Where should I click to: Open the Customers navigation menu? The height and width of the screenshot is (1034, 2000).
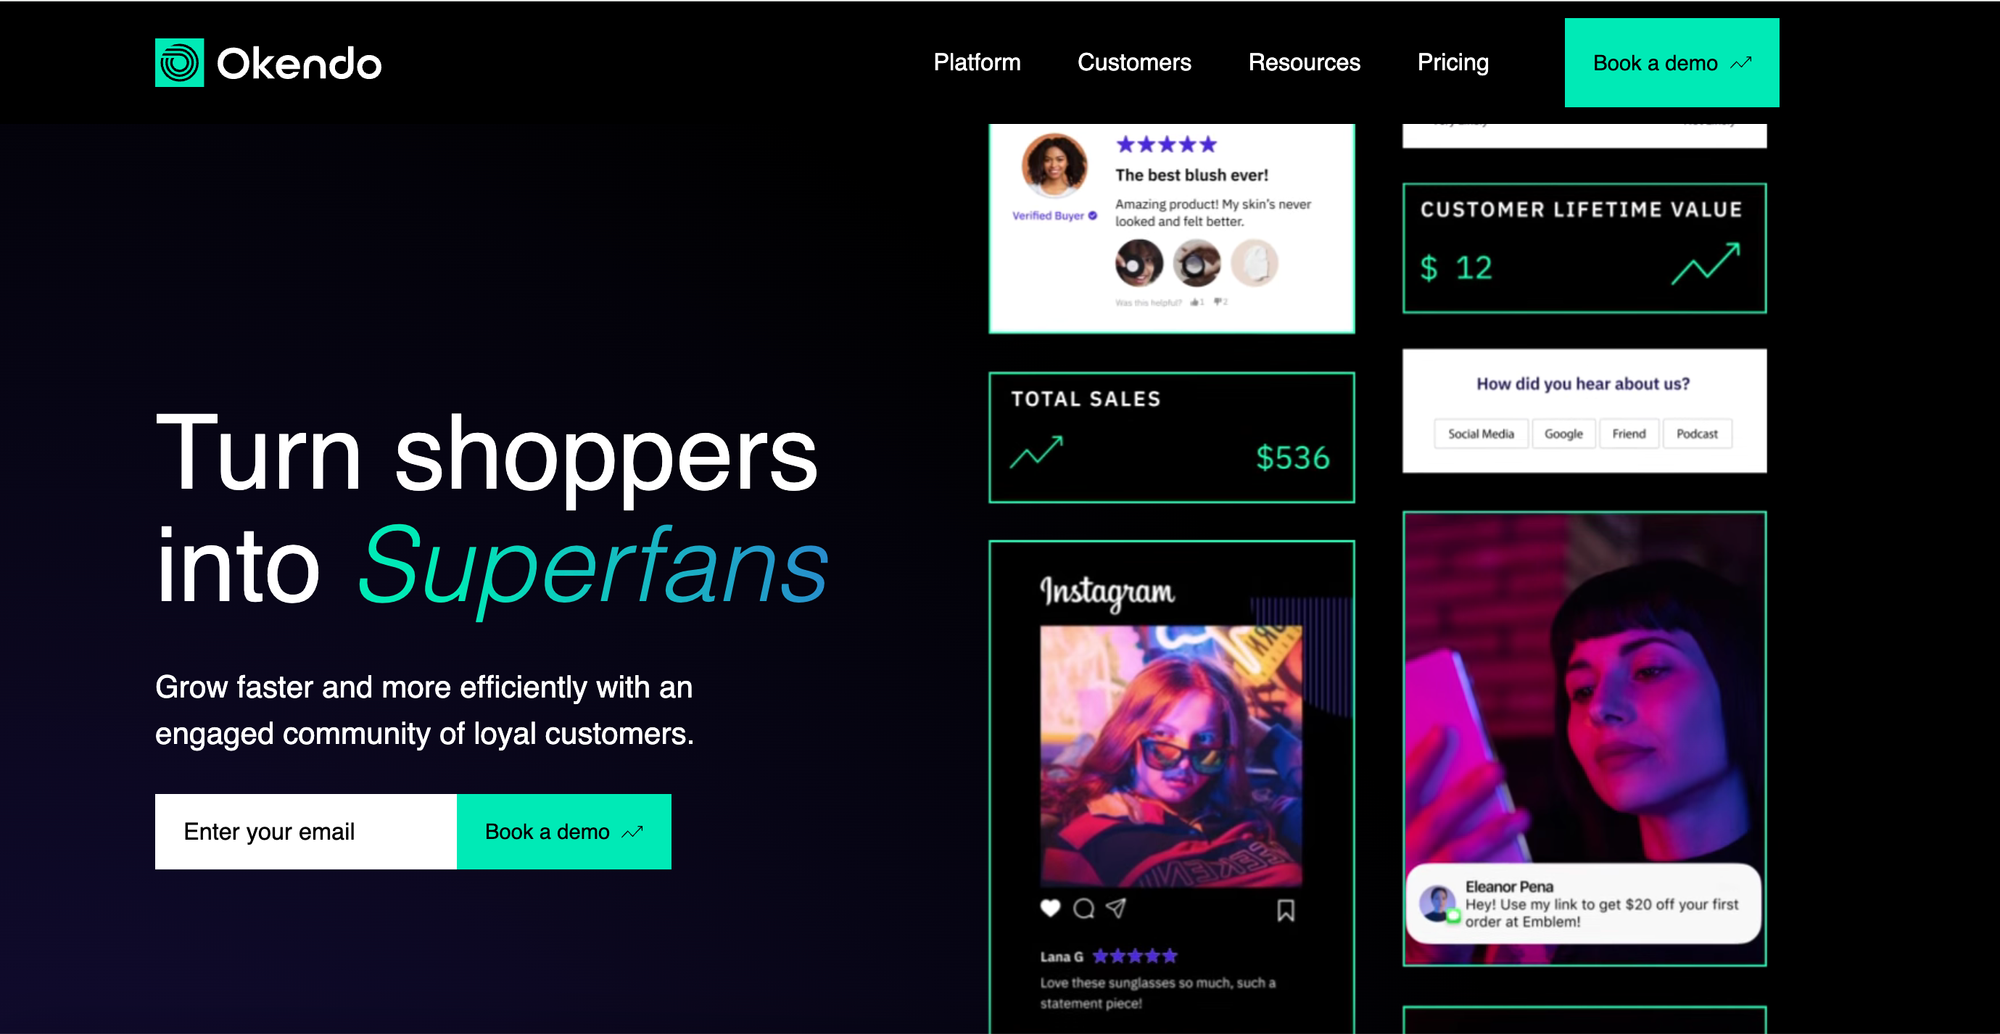pos(1134,62)
